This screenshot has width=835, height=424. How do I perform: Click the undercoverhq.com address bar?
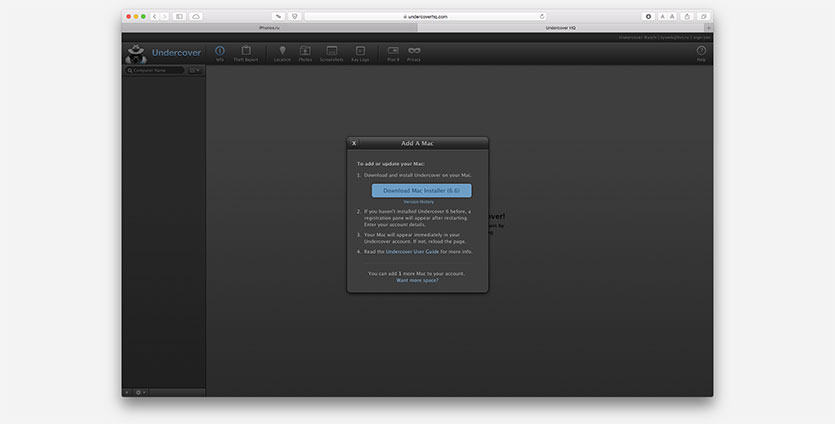[425, 17]
